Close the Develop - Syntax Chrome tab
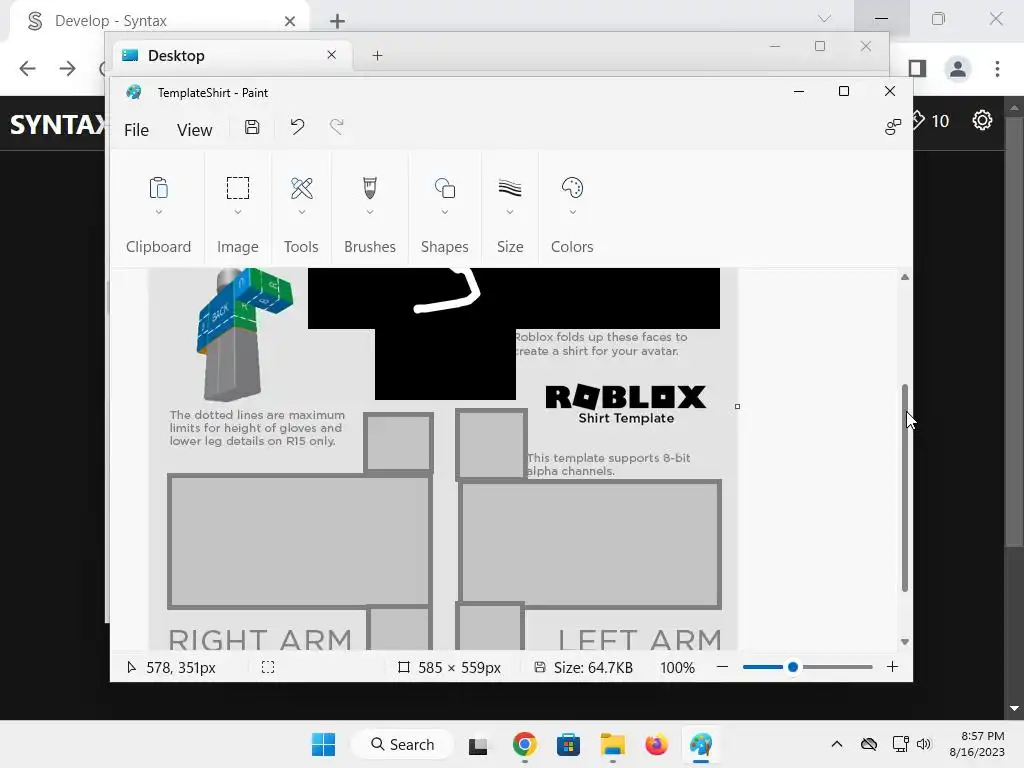This screenshot has width=1024, height=768. coord(290,22)
